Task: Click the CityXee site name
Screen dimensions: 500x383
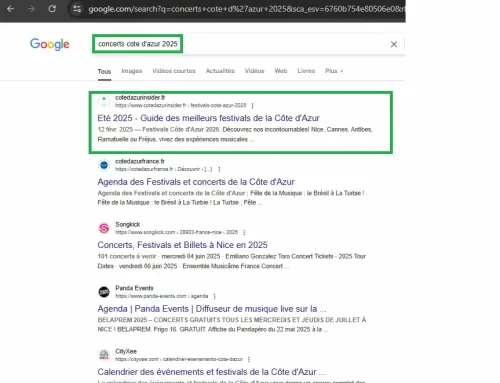Action: (126, 351)
